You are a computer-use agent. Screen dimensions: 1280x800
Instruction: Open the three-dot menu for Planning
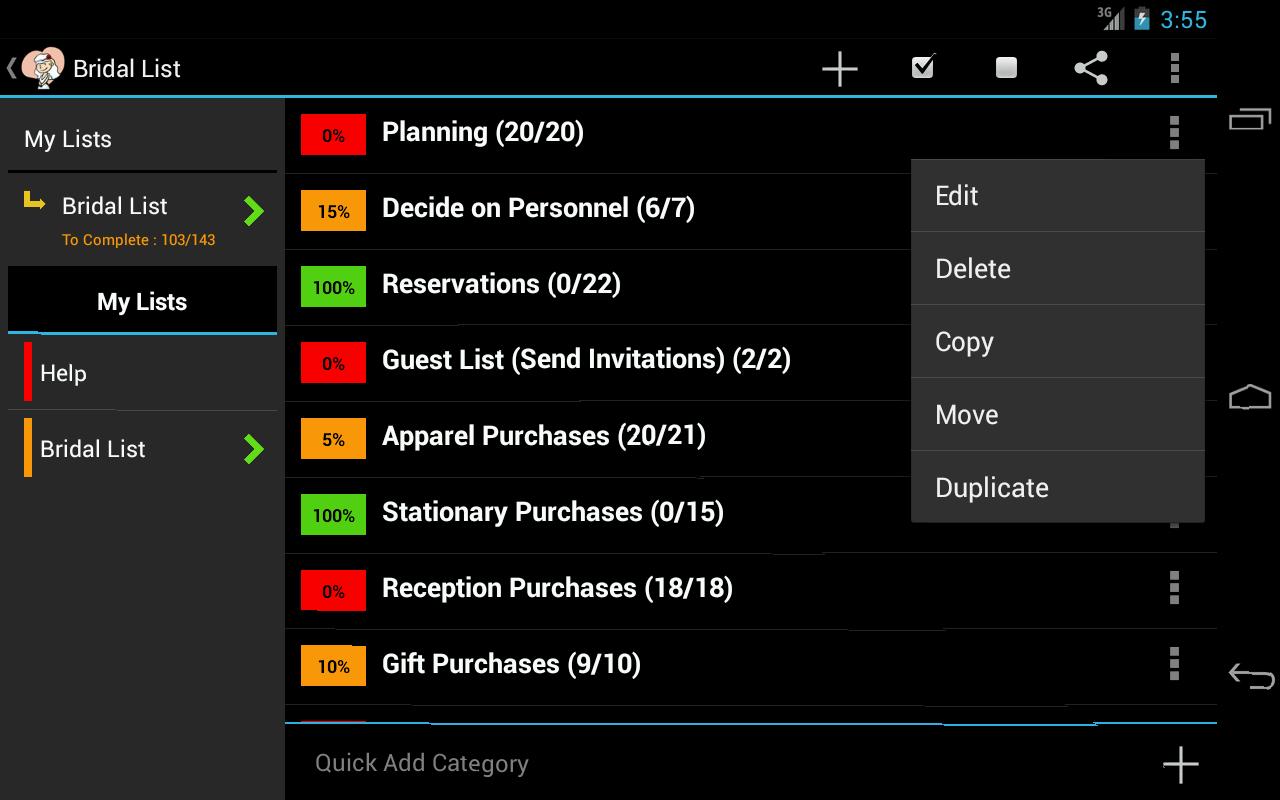click(x=1174, y=132)
